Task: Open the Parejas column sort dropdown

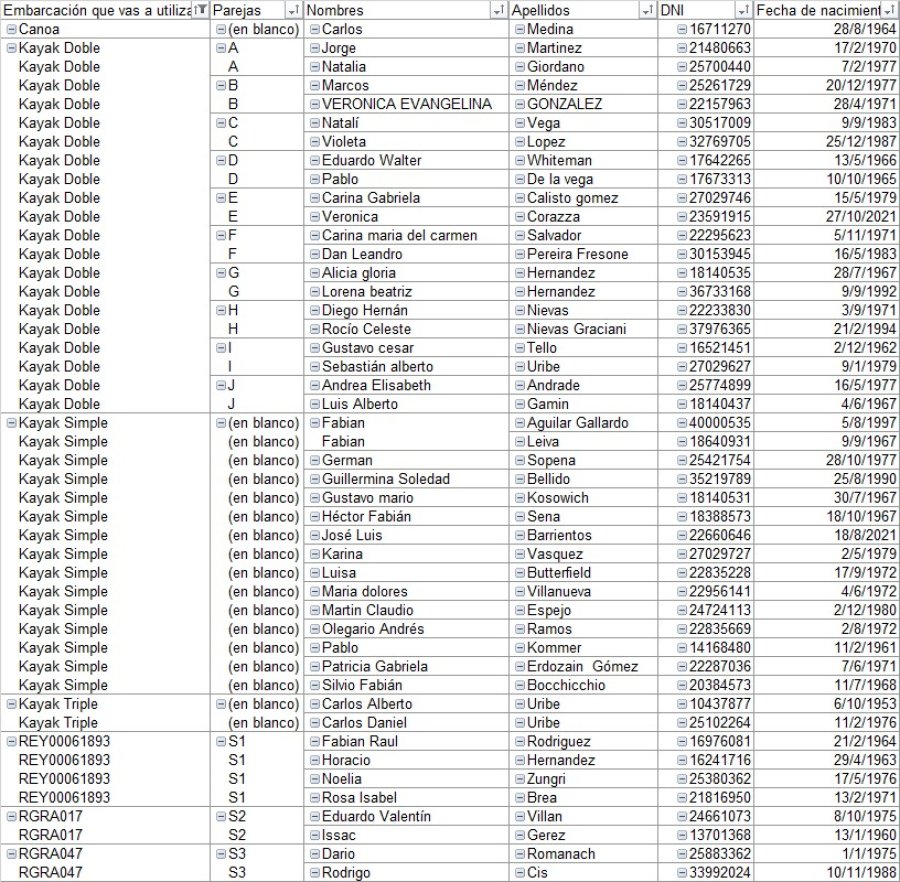Action: [293, 10]
